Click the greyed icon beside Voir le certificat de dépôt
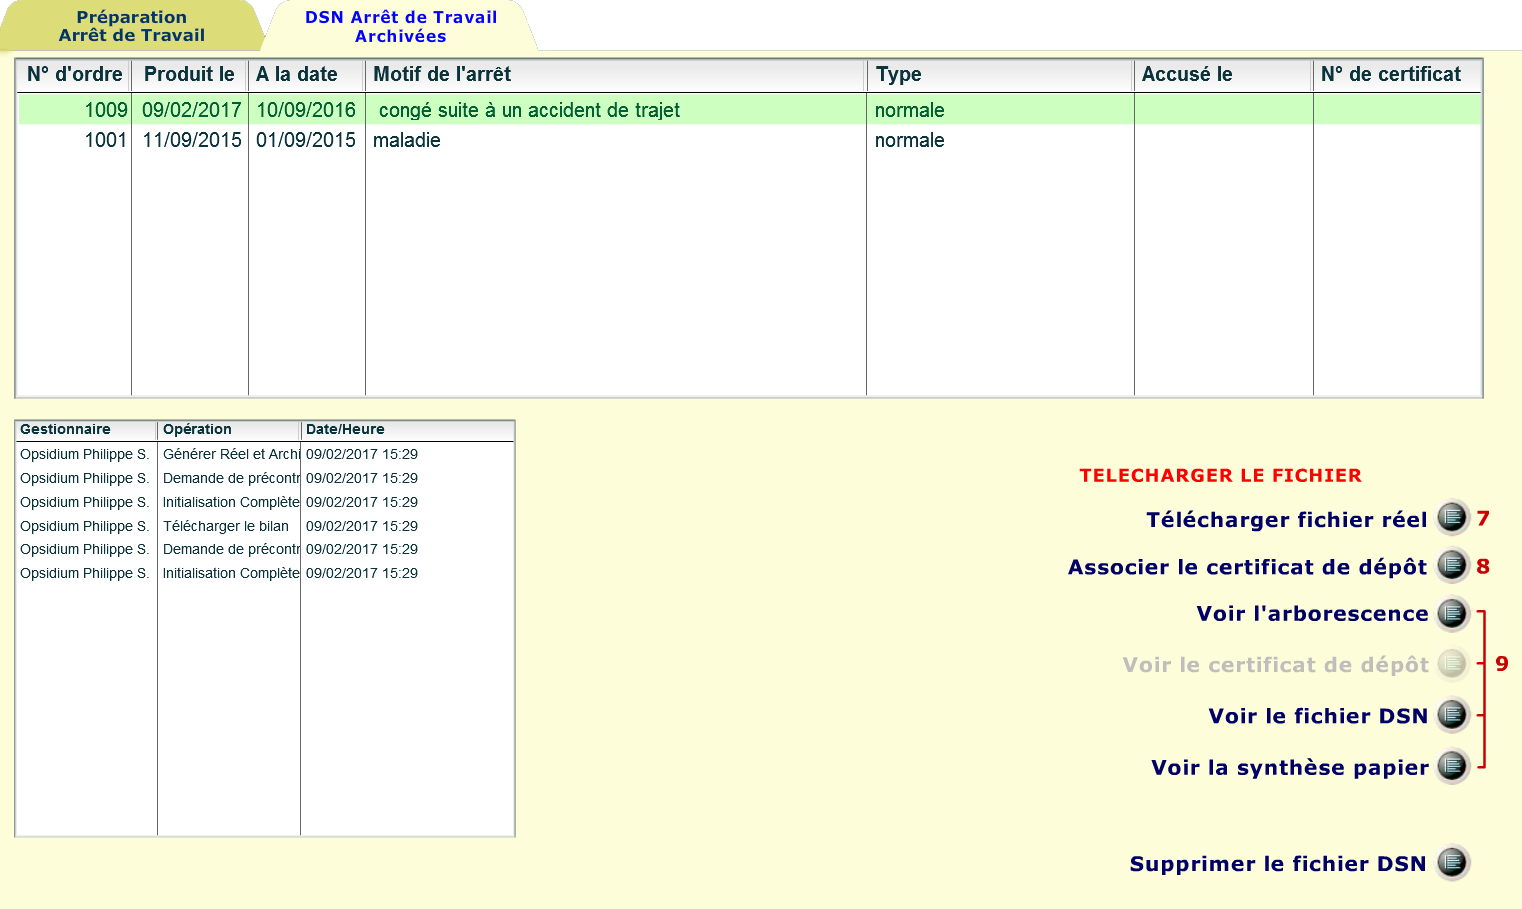This screenshot has width=1522, height=909. [1452, 663]
